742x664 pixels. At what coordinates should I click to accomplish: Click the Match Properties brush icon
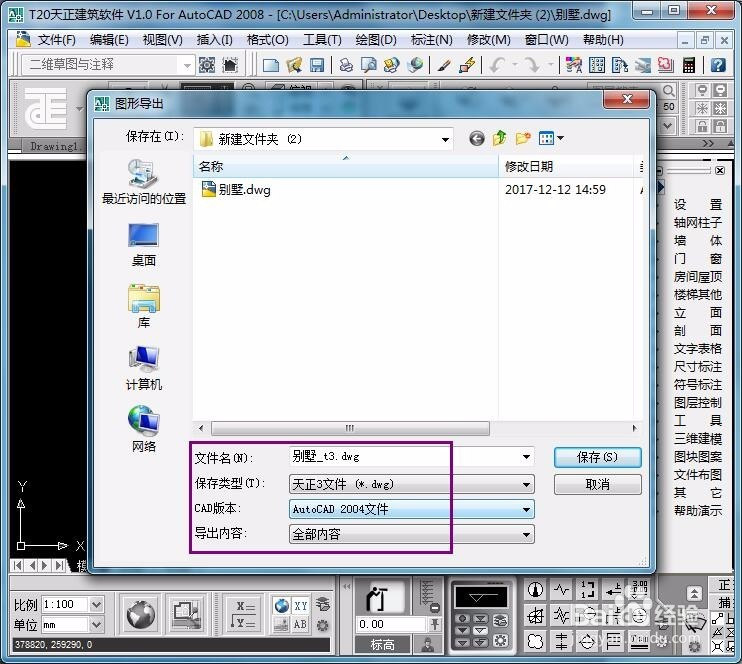(x=444, y=65)
